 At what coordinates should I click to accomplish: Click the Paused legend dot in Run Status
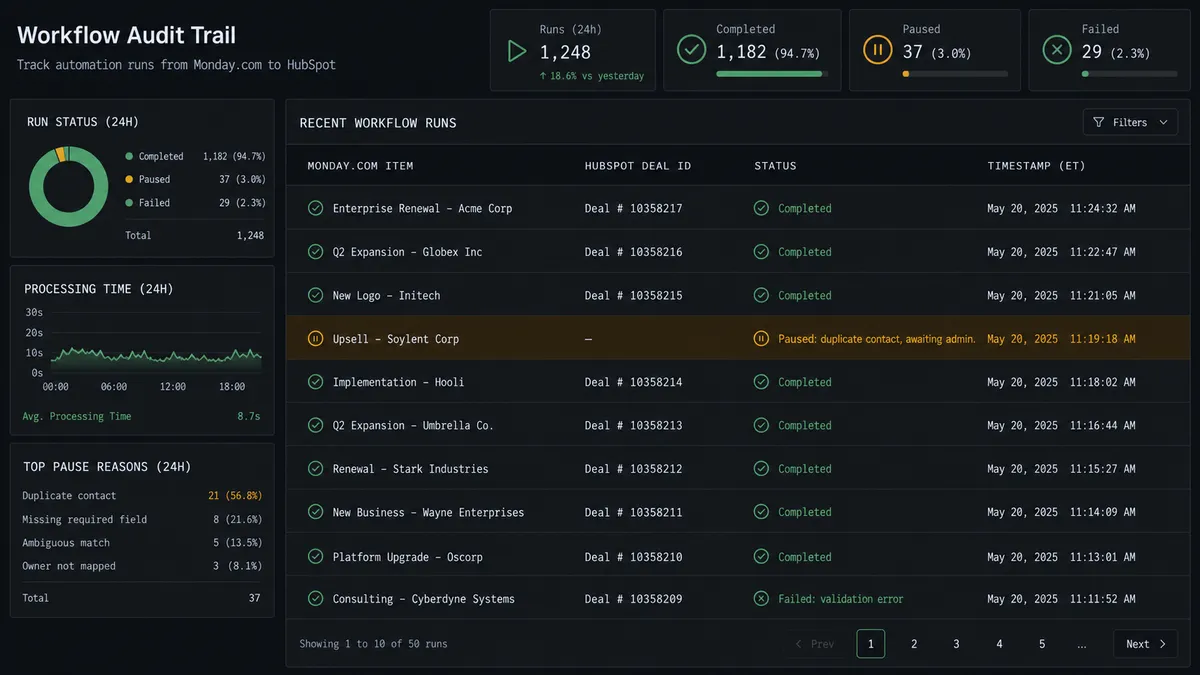point(129,179)
